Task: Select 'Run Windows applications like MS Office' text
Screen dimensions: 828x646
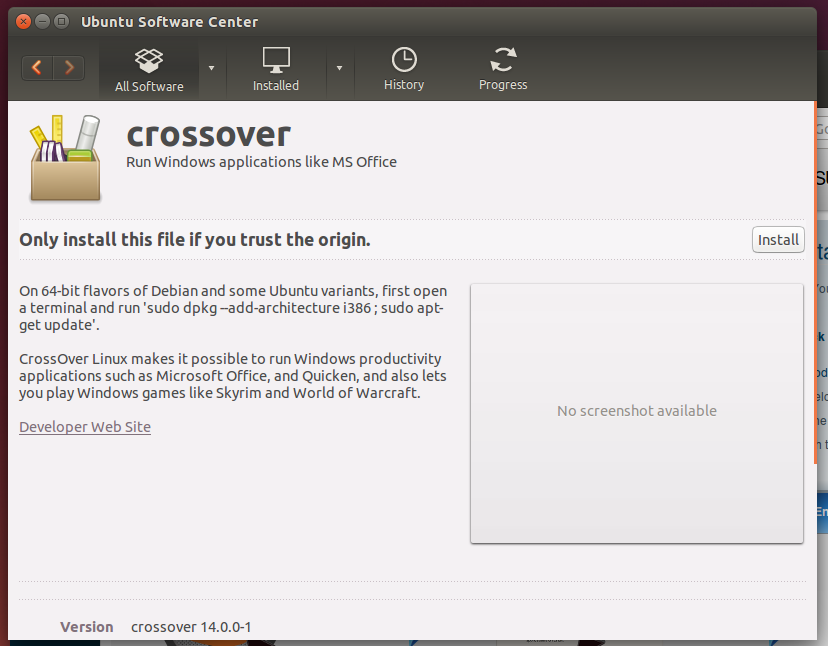Action: point(261,162)
